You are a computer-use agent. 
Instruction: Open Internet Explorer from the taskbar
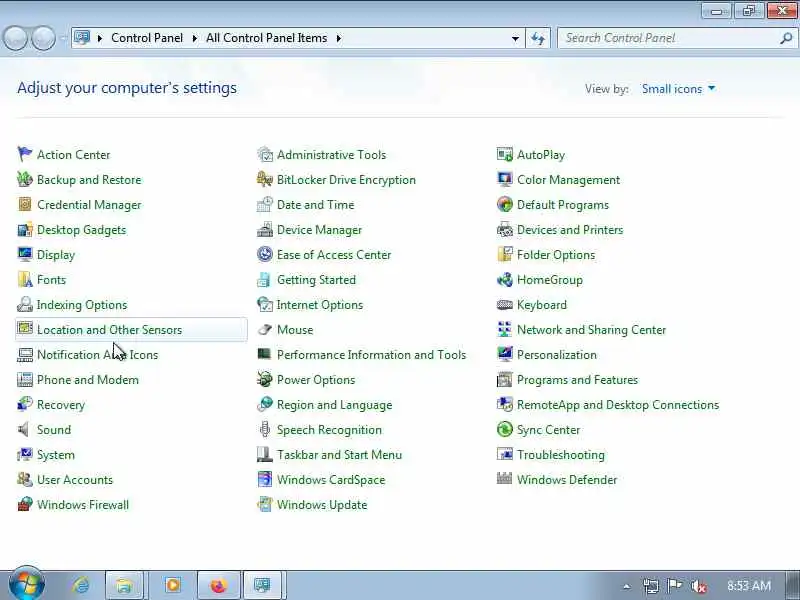80,585
